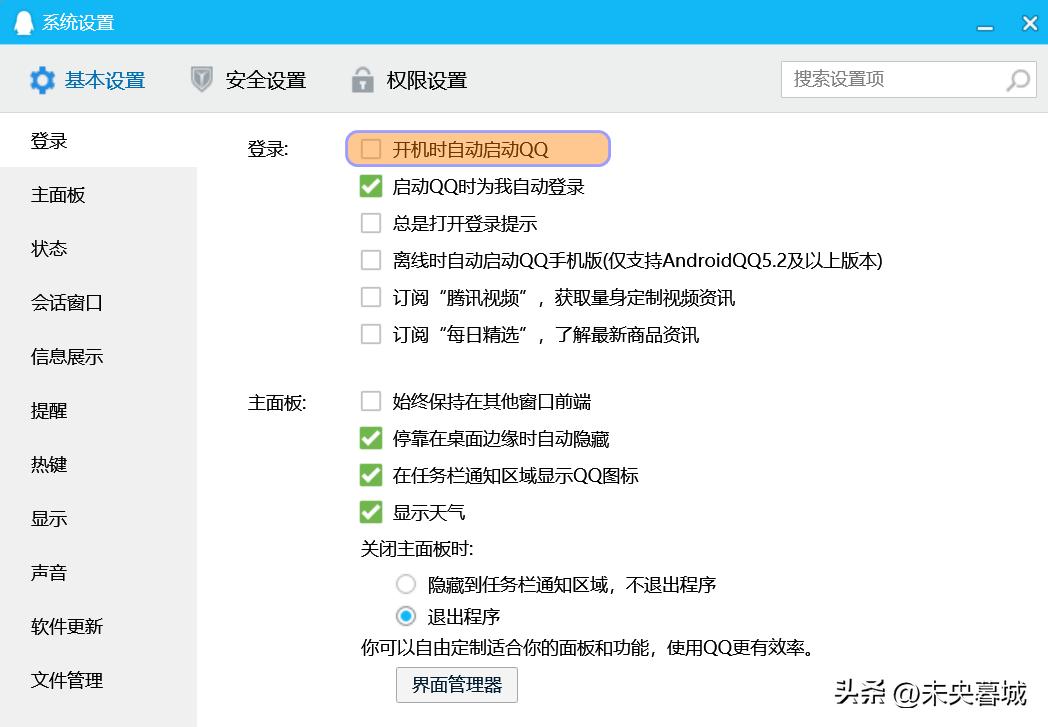Select 声音 in the sidebar
The width and height of the screenshot is (1048, 727).
[x=49, y=573]
